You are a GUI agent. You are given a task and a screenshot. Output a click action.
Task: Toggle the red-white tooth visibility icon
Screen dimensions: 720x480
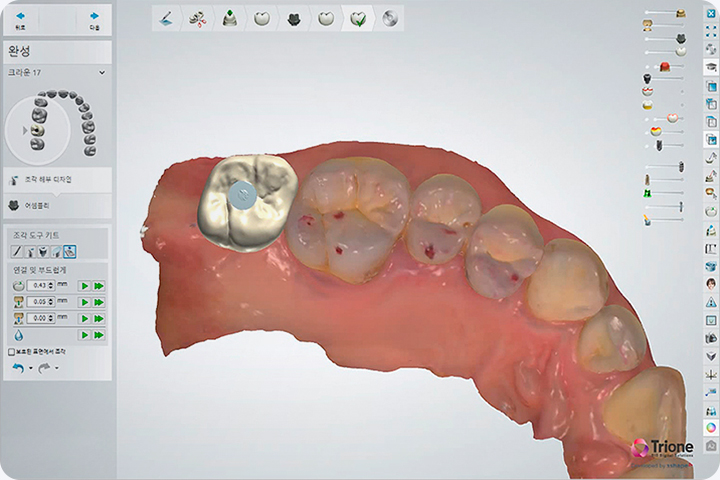coord(647,91)
